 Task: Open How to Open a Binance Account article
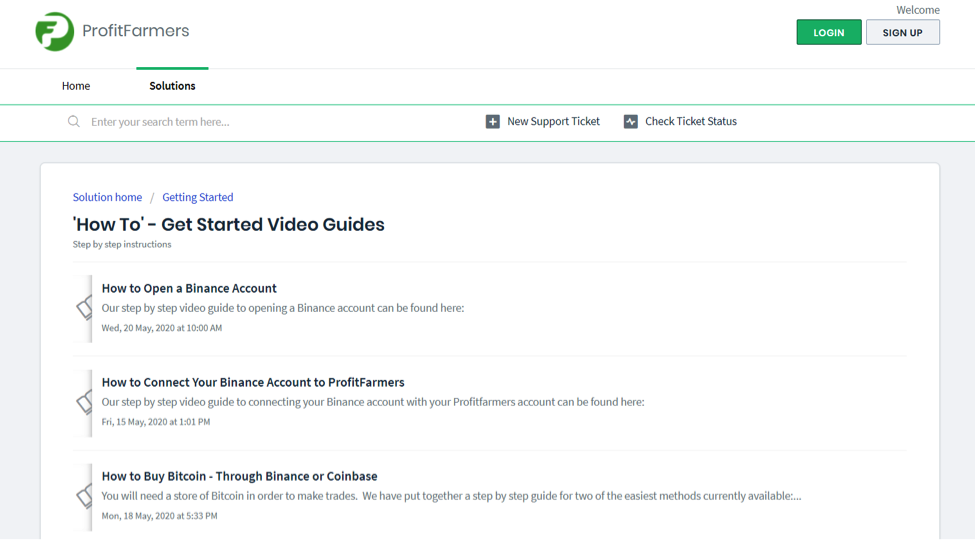(189, 288)
